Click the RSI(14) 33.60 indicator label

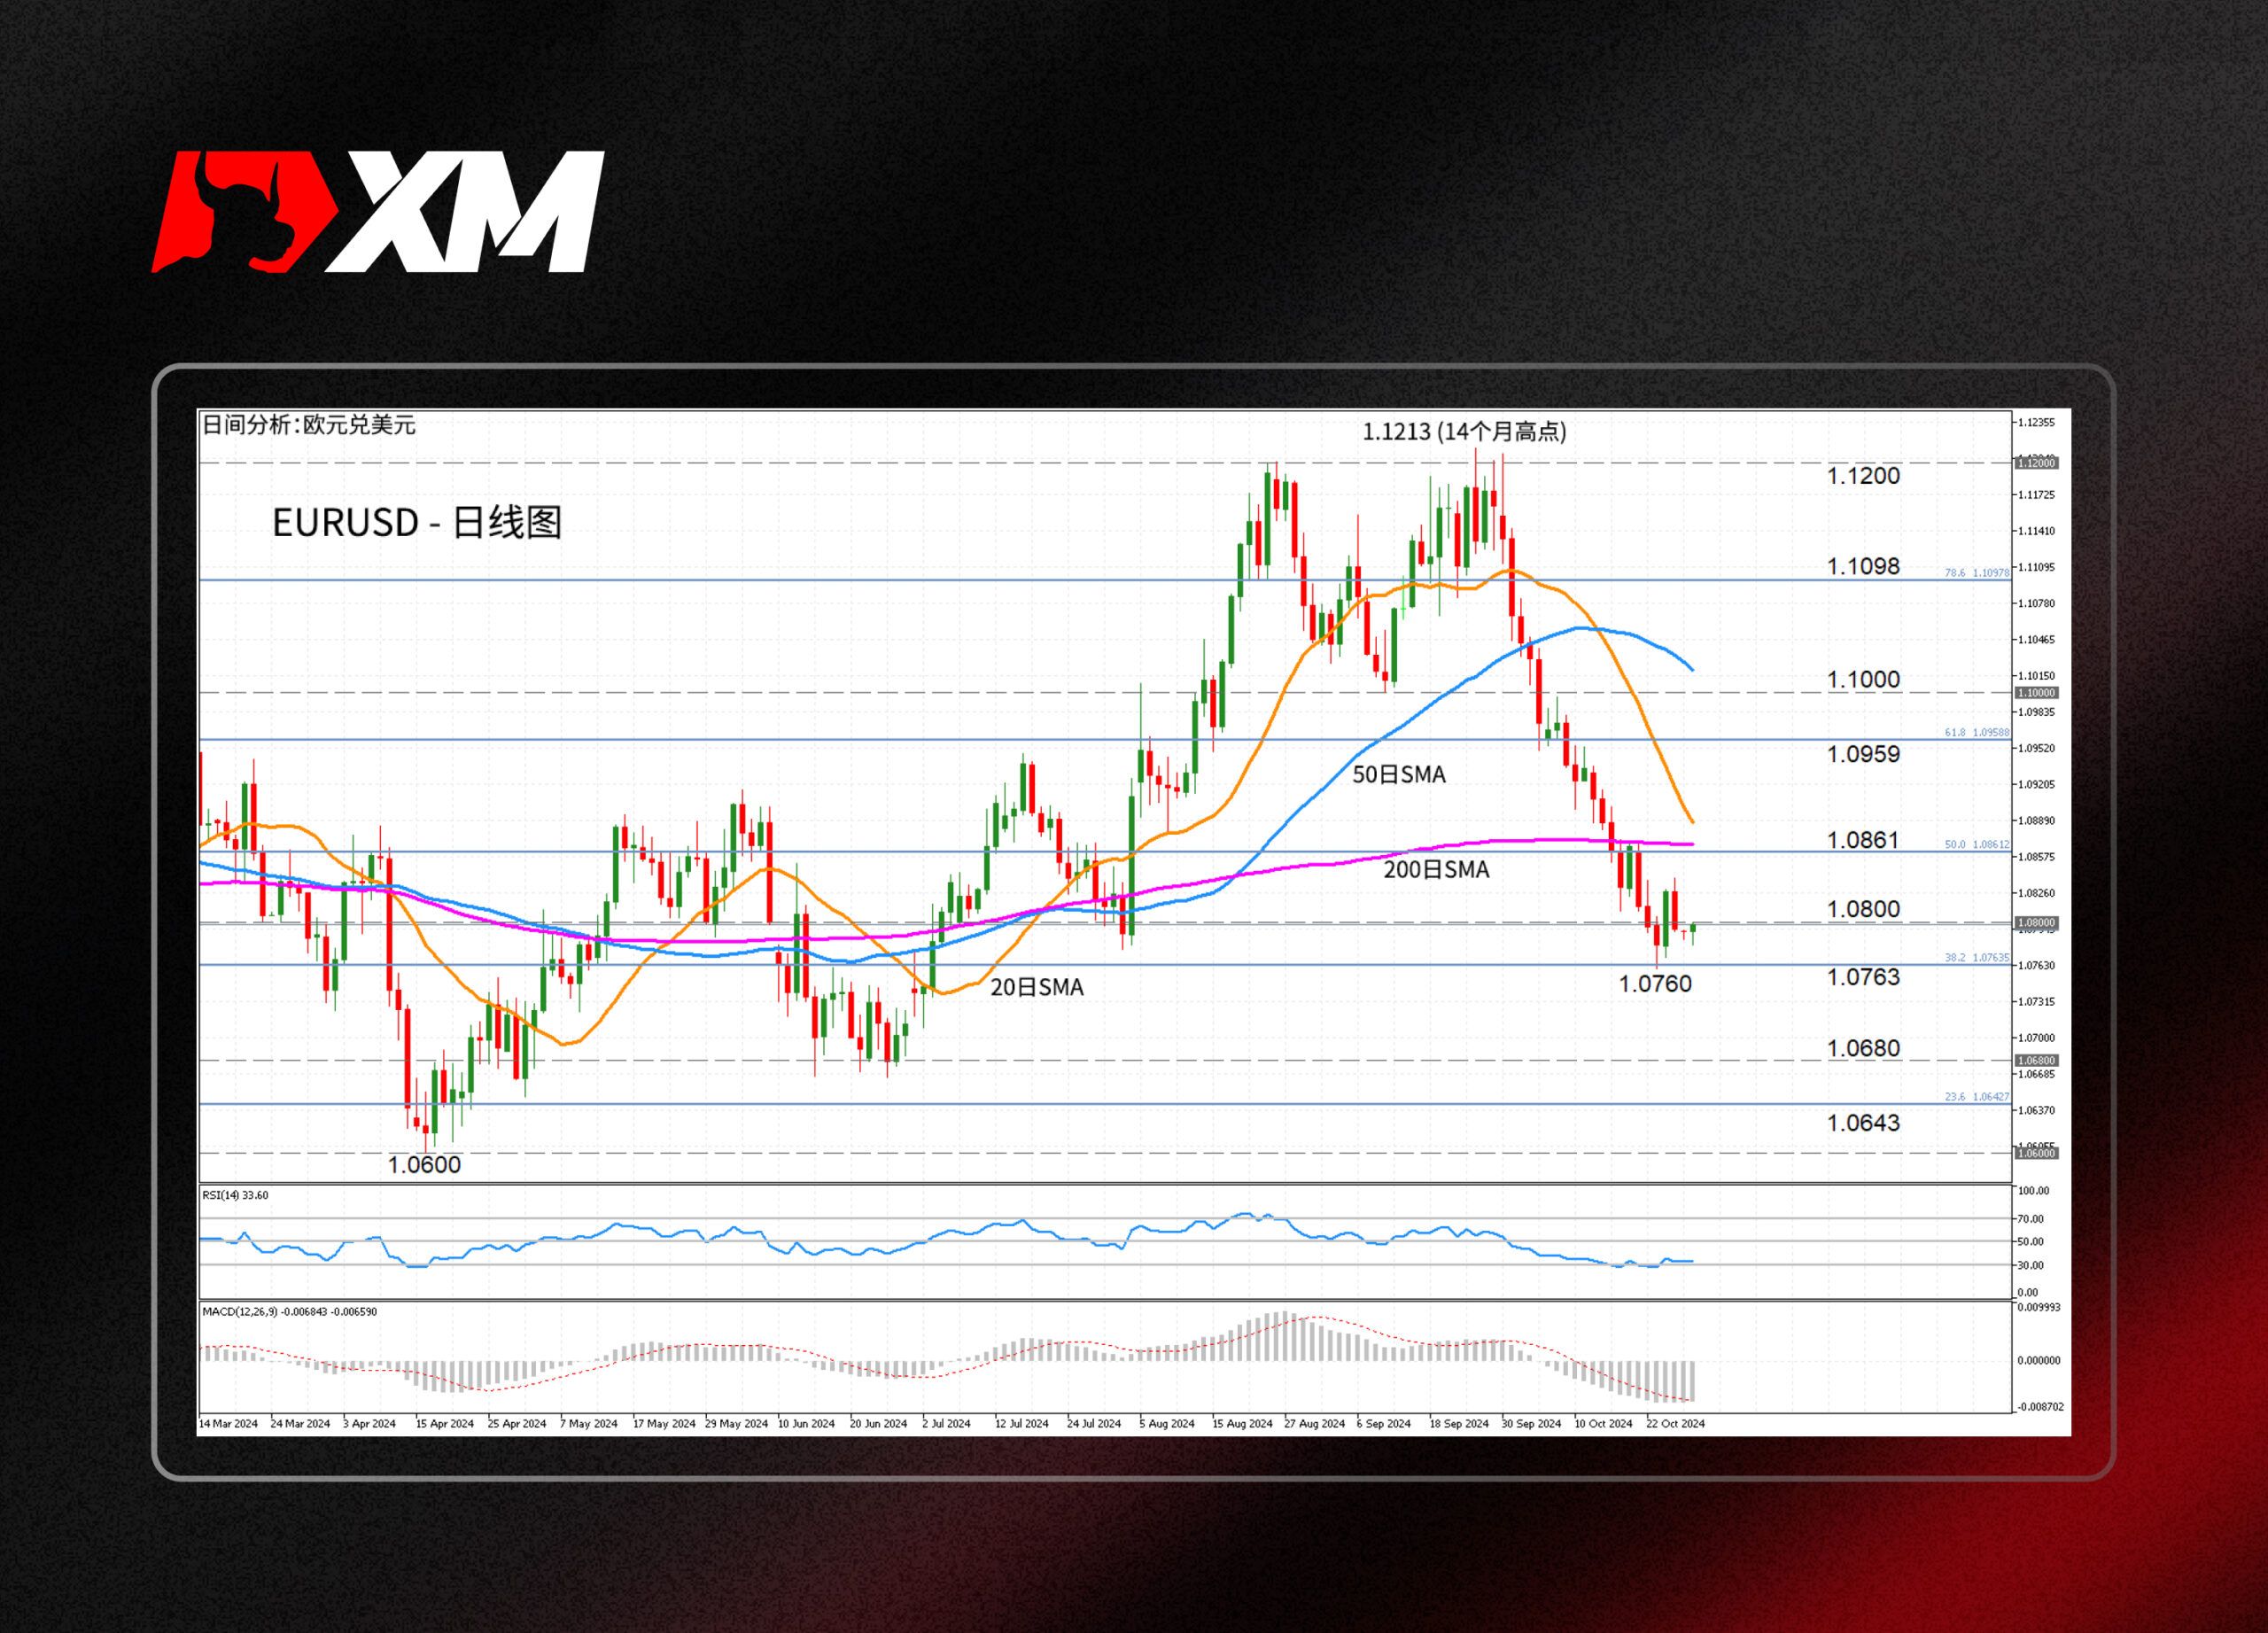tap(235, 1195)
